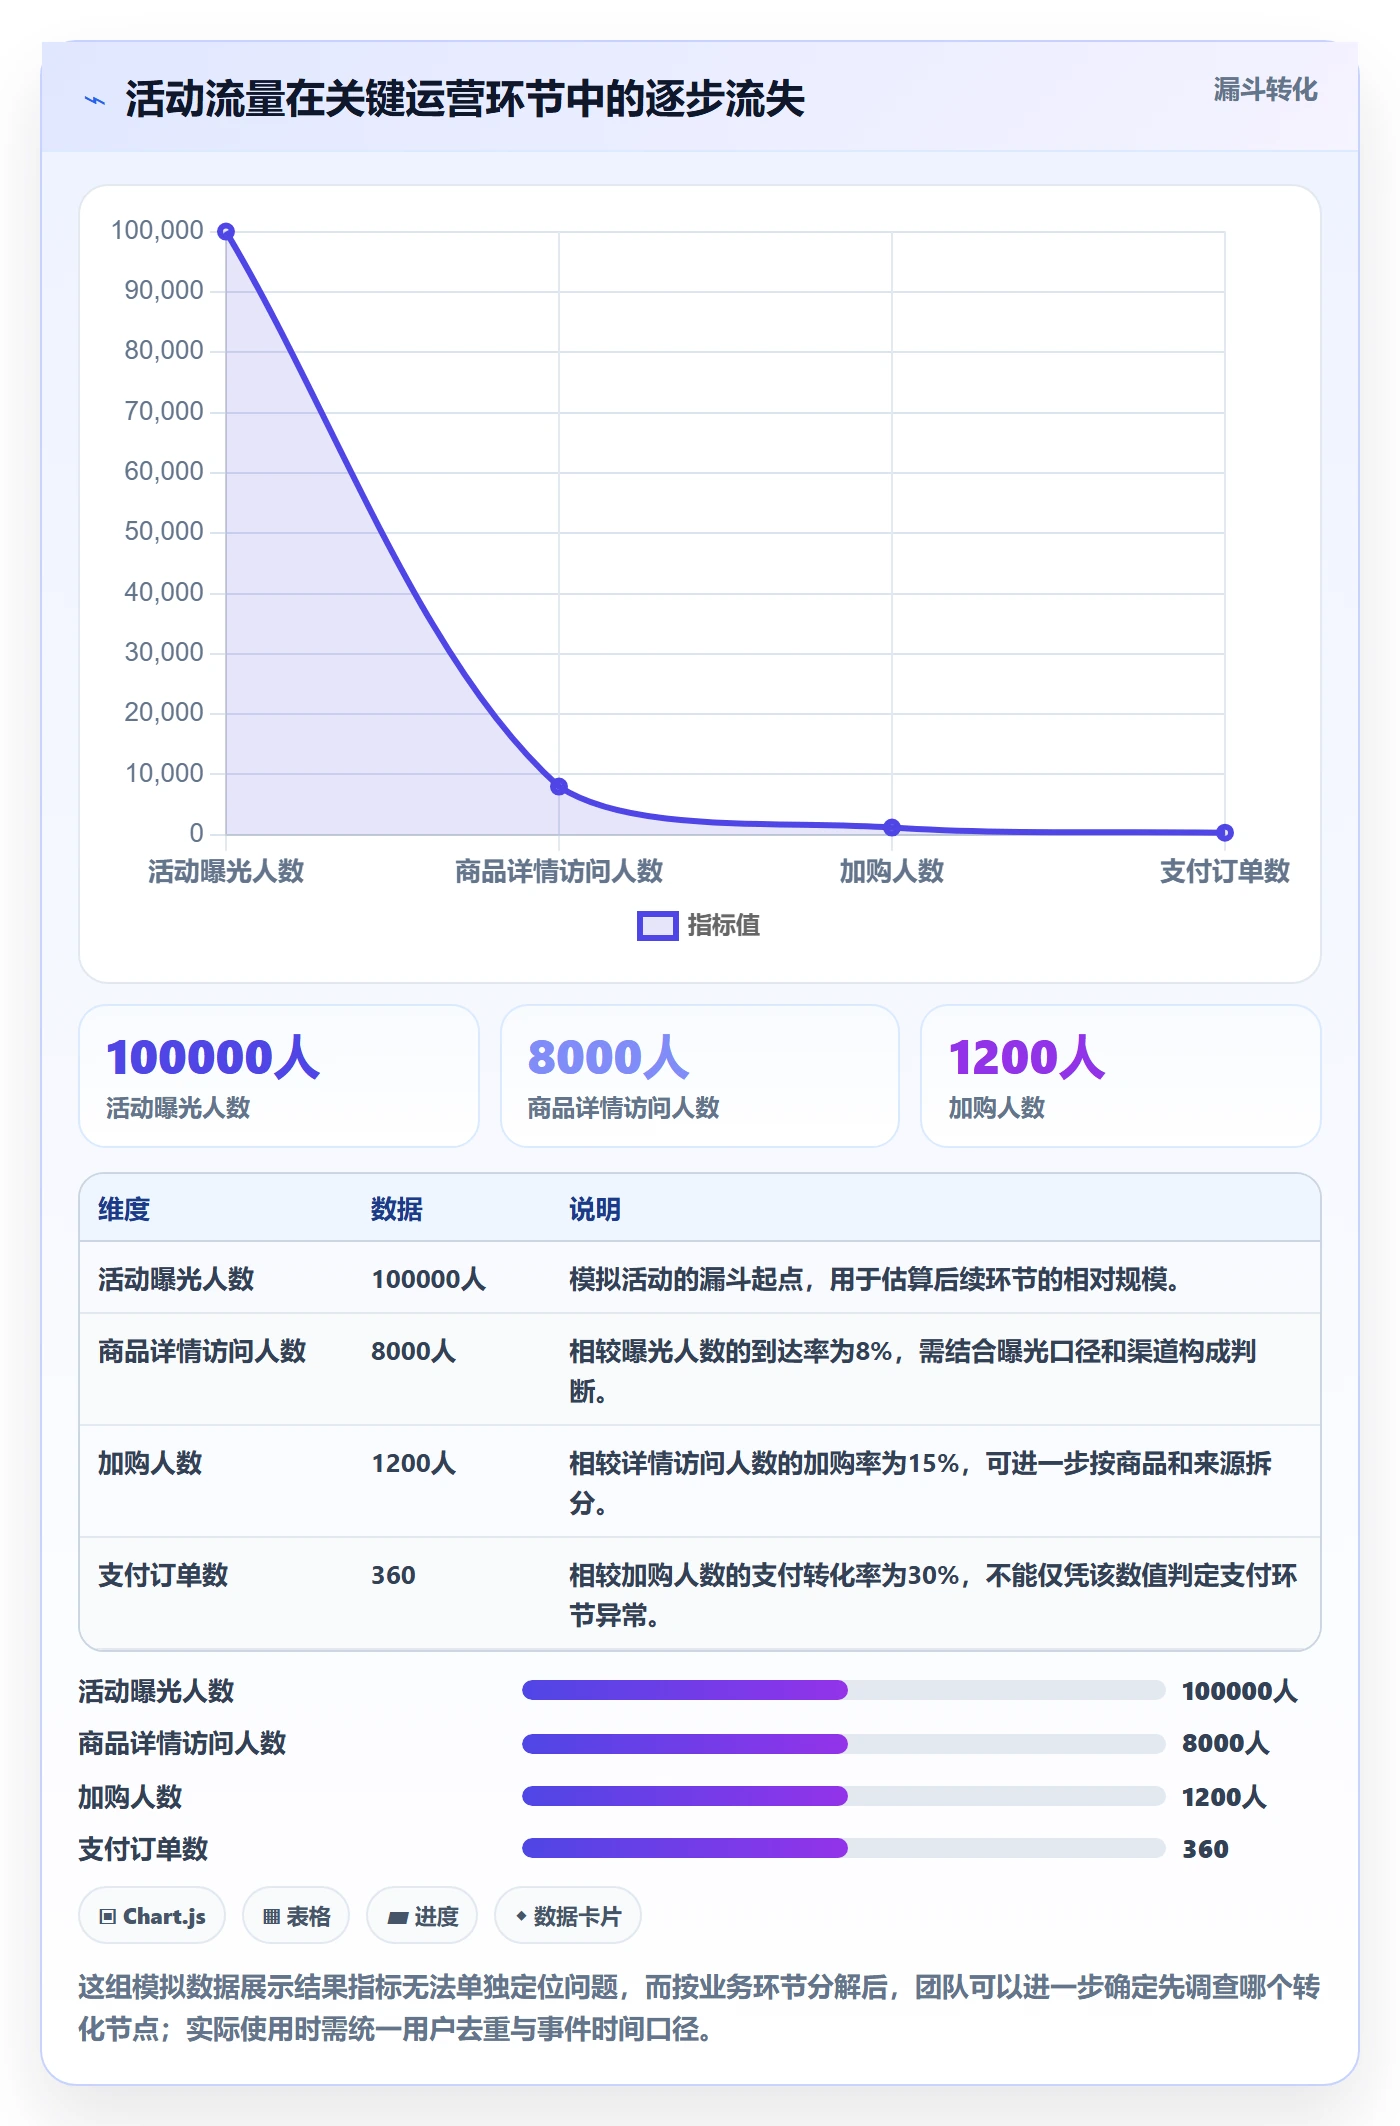Screen dimensions: 1400x2126
Task: Click the description 模拟活动的漏斗起点
Action: tap(874, 1279)
